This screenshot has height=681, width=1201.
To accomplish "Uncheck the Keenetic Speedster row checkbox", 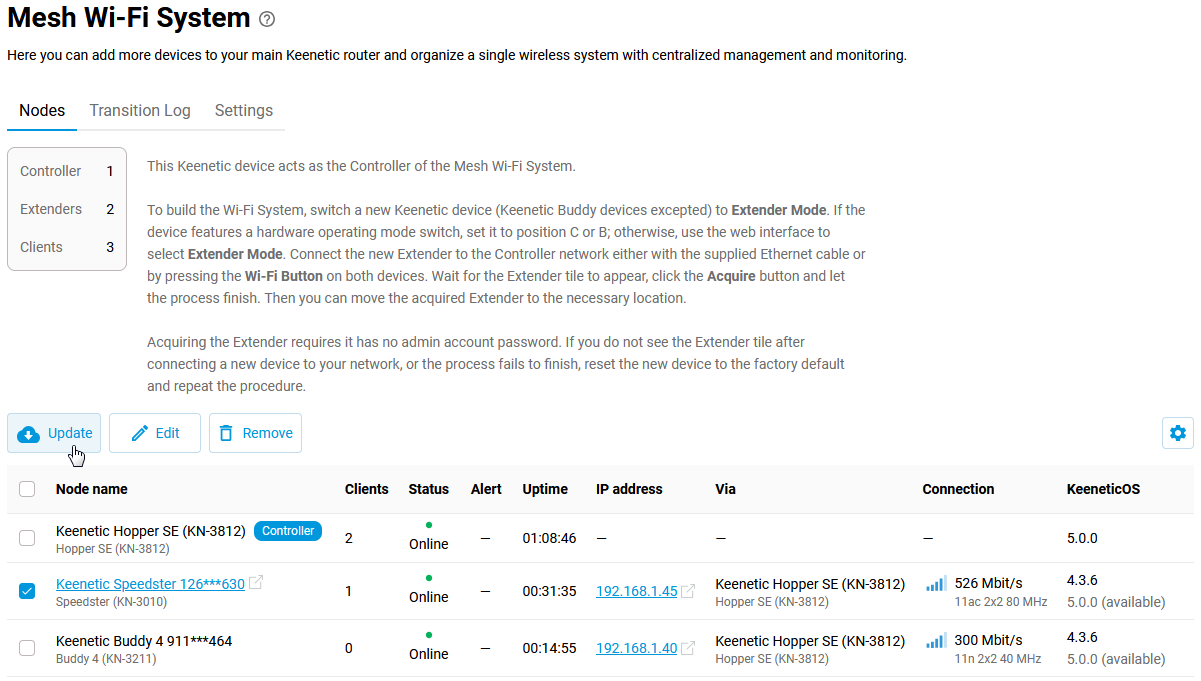I will [x=27, y=591].
